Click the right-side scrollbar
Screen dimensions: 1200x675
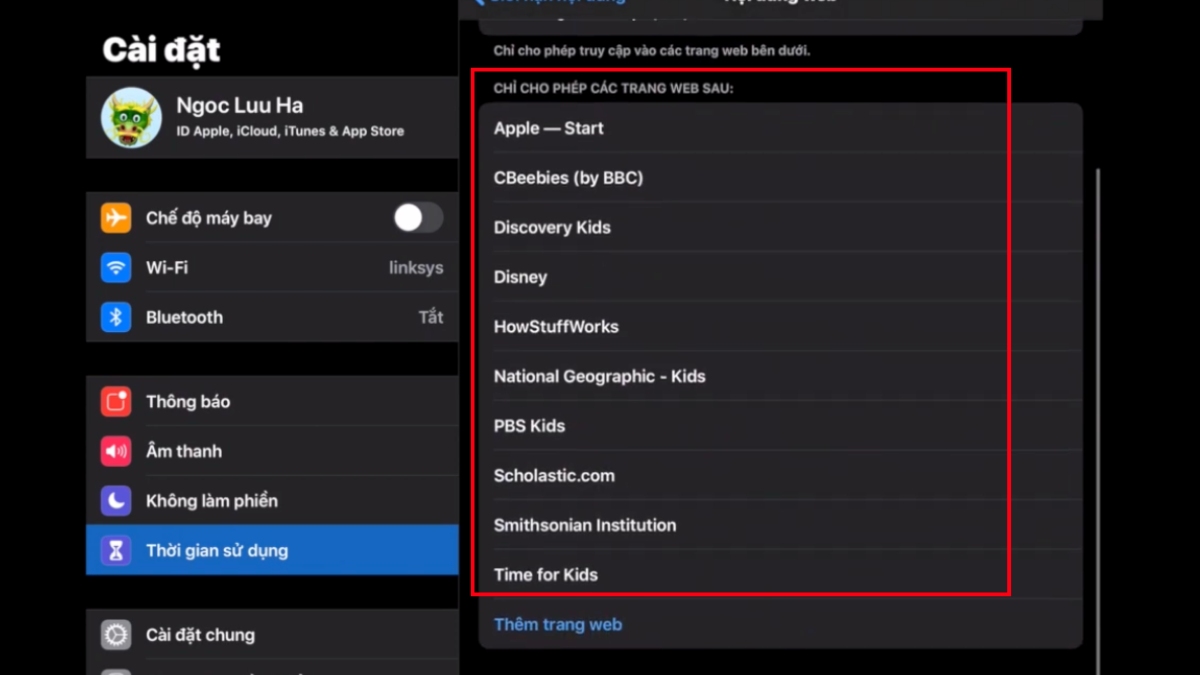(1097, 420)
